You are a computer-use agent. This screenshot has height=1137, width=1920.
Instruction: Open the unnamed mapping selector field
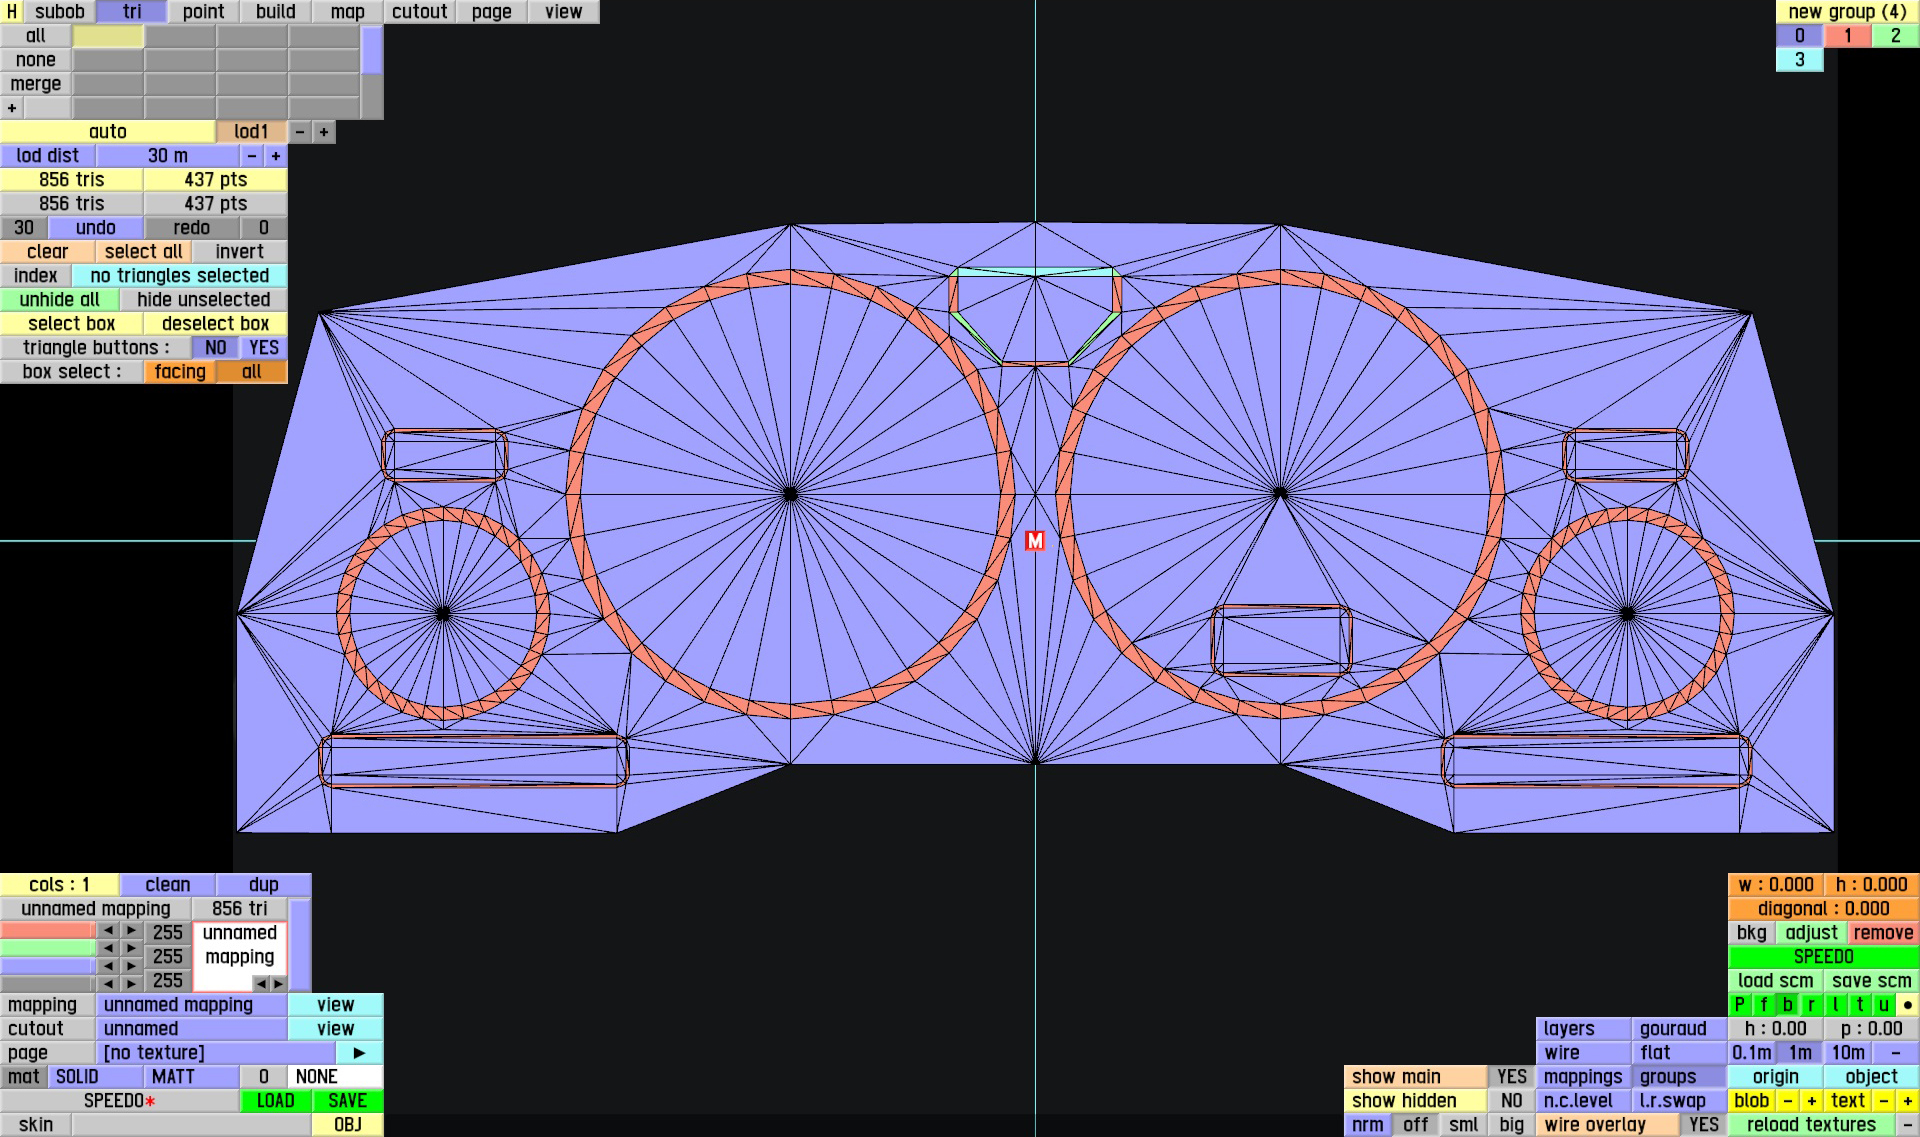click(x=191, y=1005)
